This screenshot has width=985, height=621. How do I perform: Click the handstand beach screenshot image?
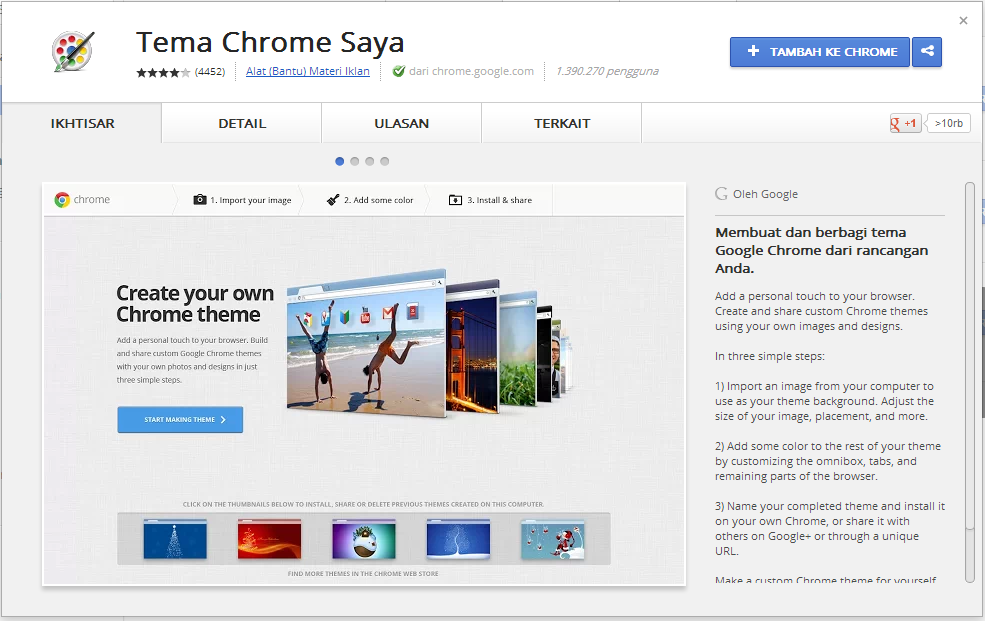[366, 343]
